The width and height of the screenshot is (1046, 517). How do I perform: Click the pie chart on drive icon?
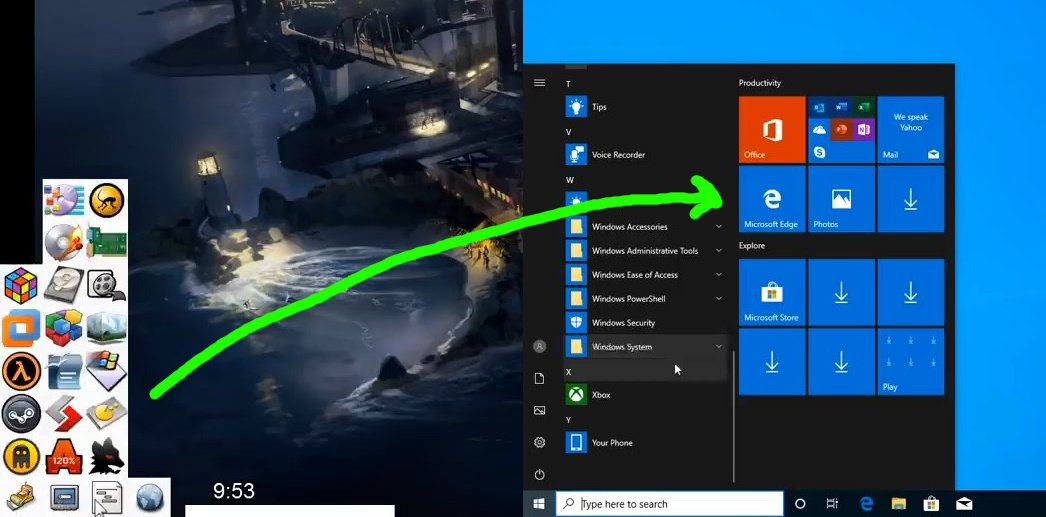[x=107, y=414]
